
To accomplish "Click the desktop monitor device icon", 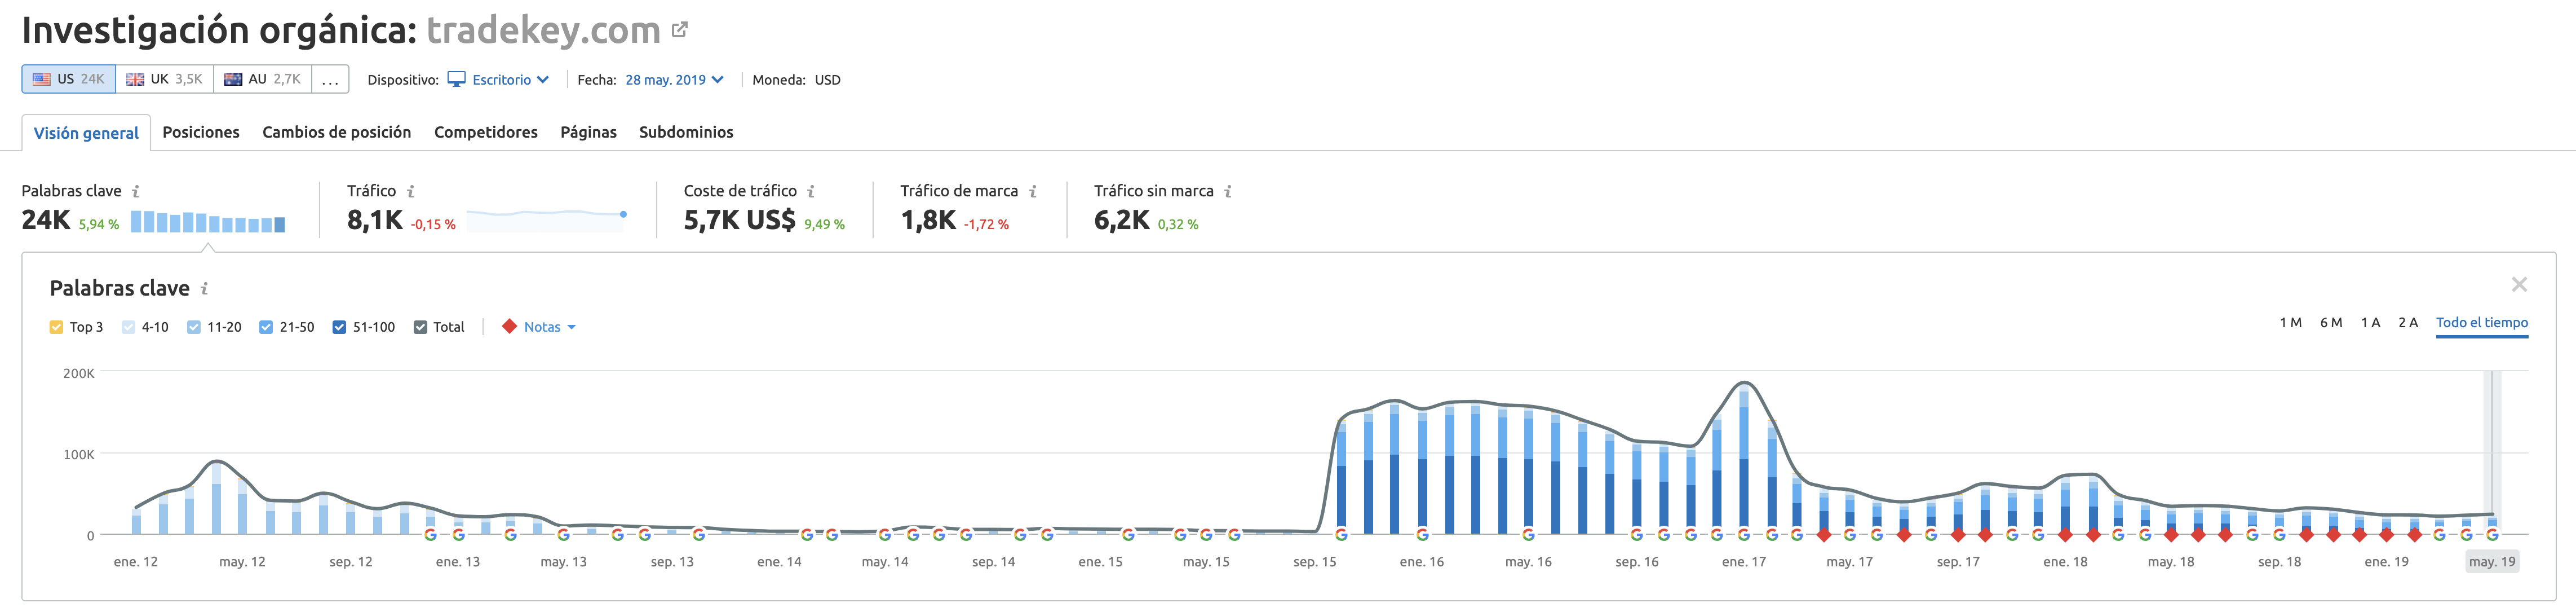I will pyautogui.click(x=457, y=79).
